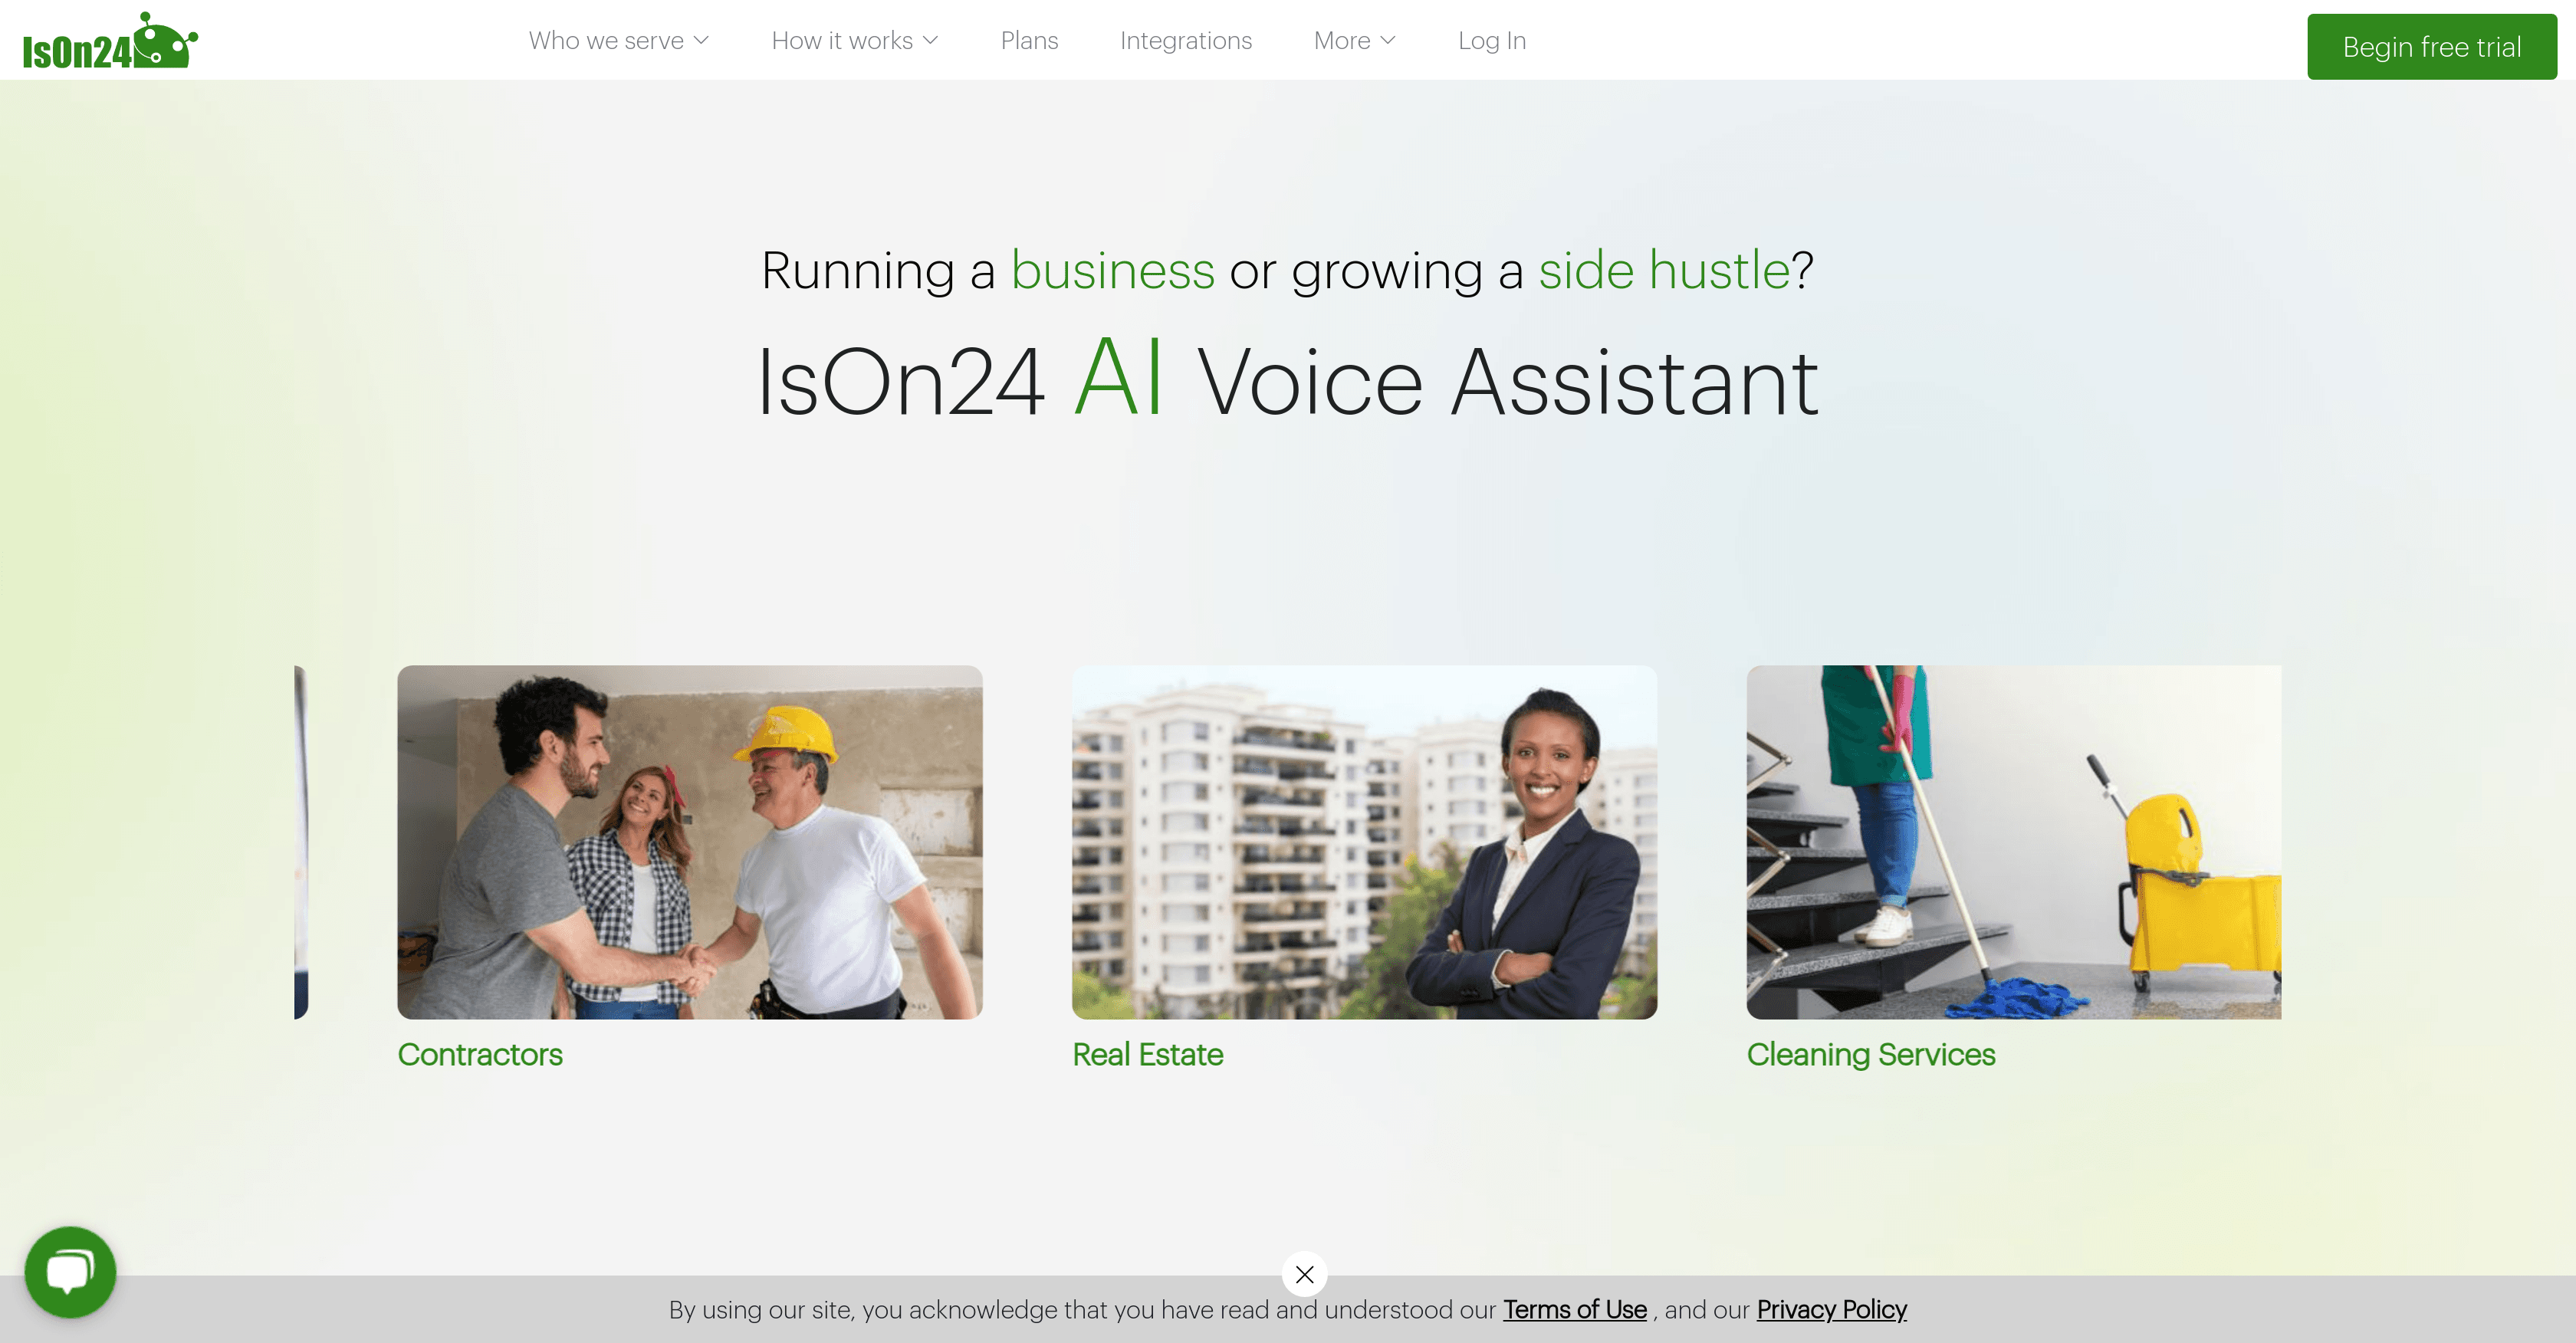Open the live chat bubble widget
This screenshot has width=2576, height=1343.
pyautogui.click(x=70, y=1271)
